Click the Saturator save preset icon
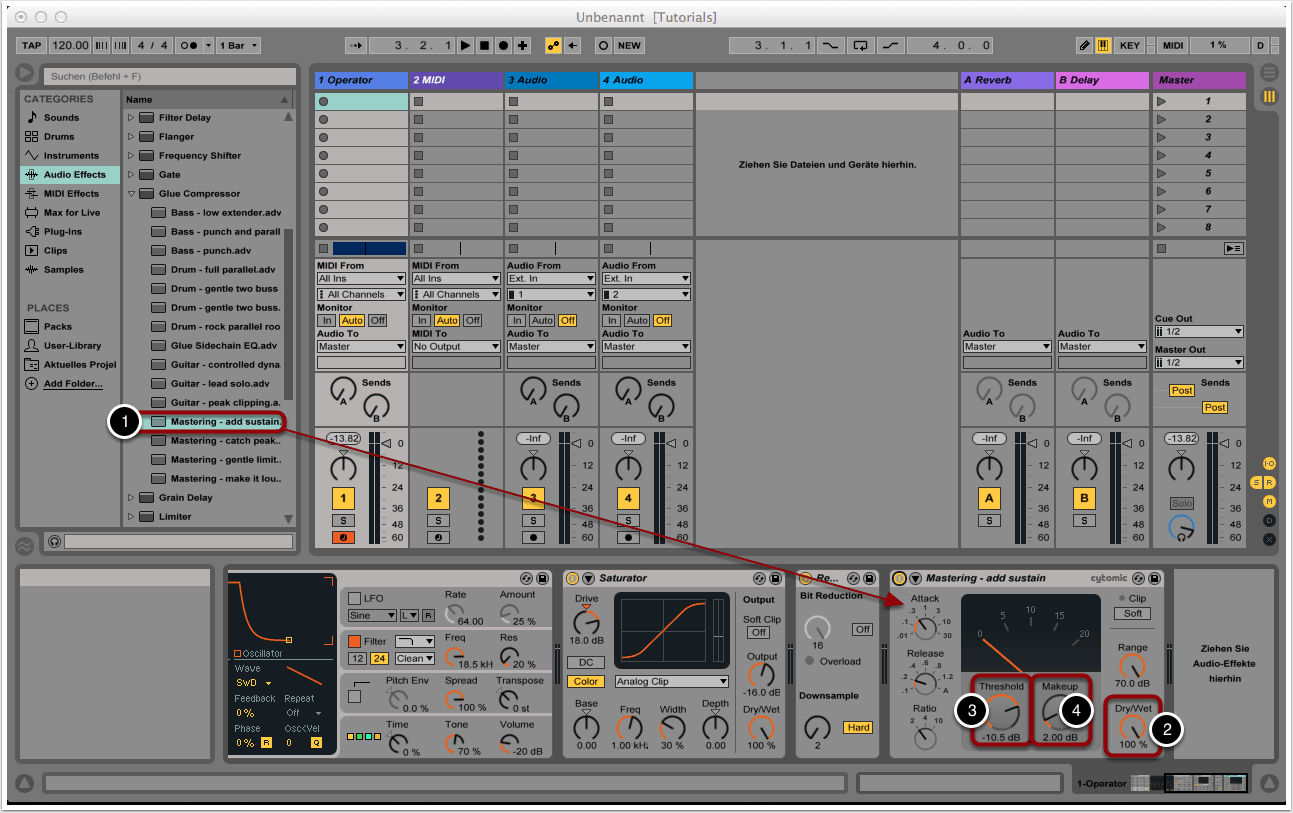 coord(777,578)
